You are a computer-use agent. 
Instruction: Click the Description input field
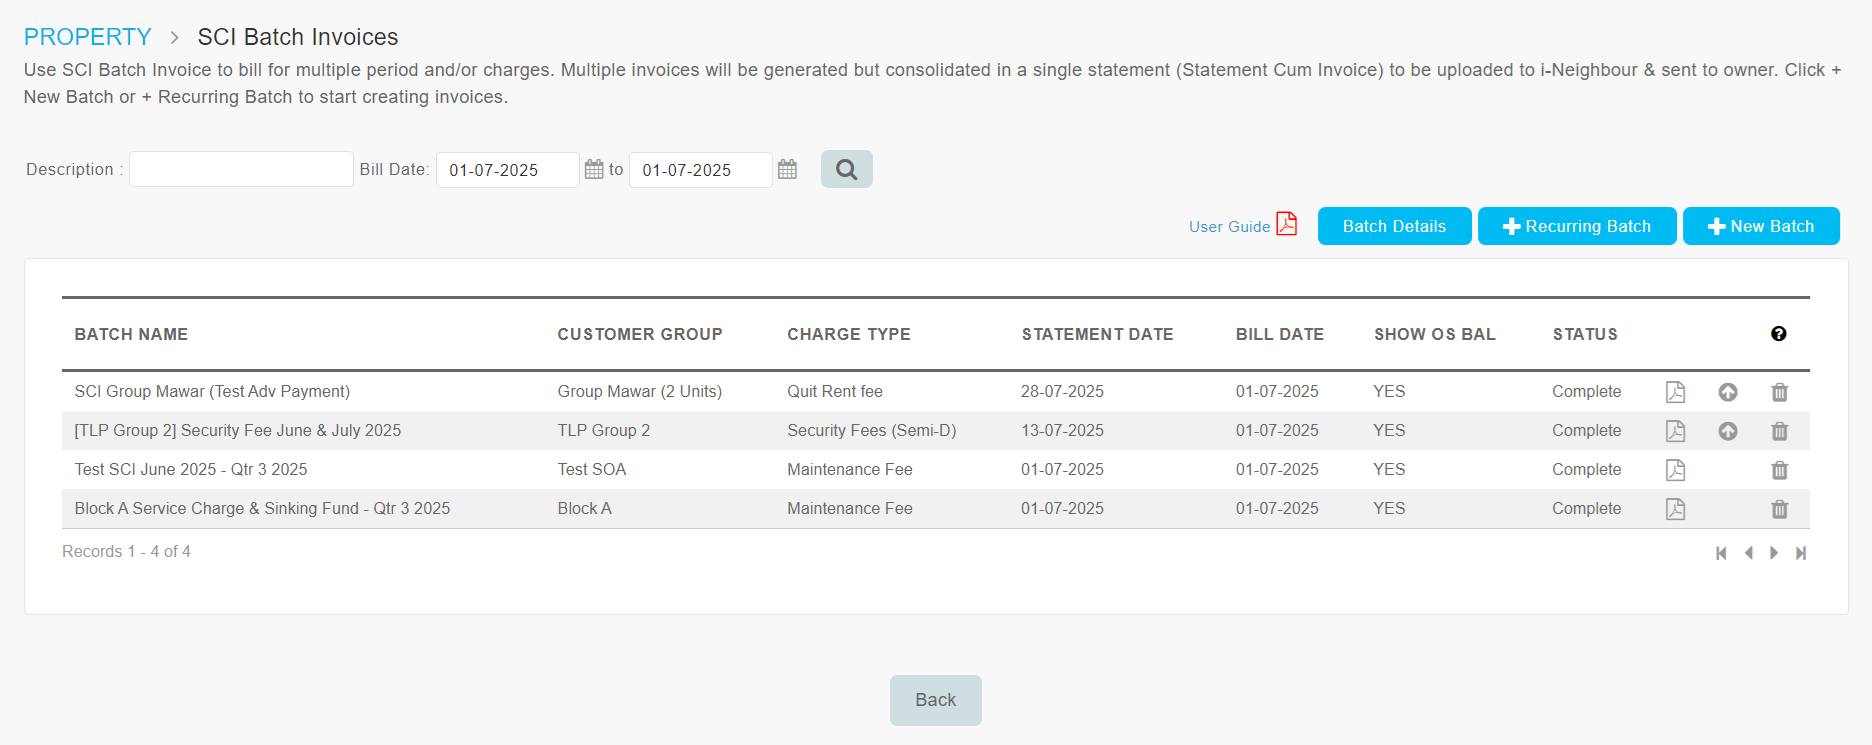click(241, 169)
